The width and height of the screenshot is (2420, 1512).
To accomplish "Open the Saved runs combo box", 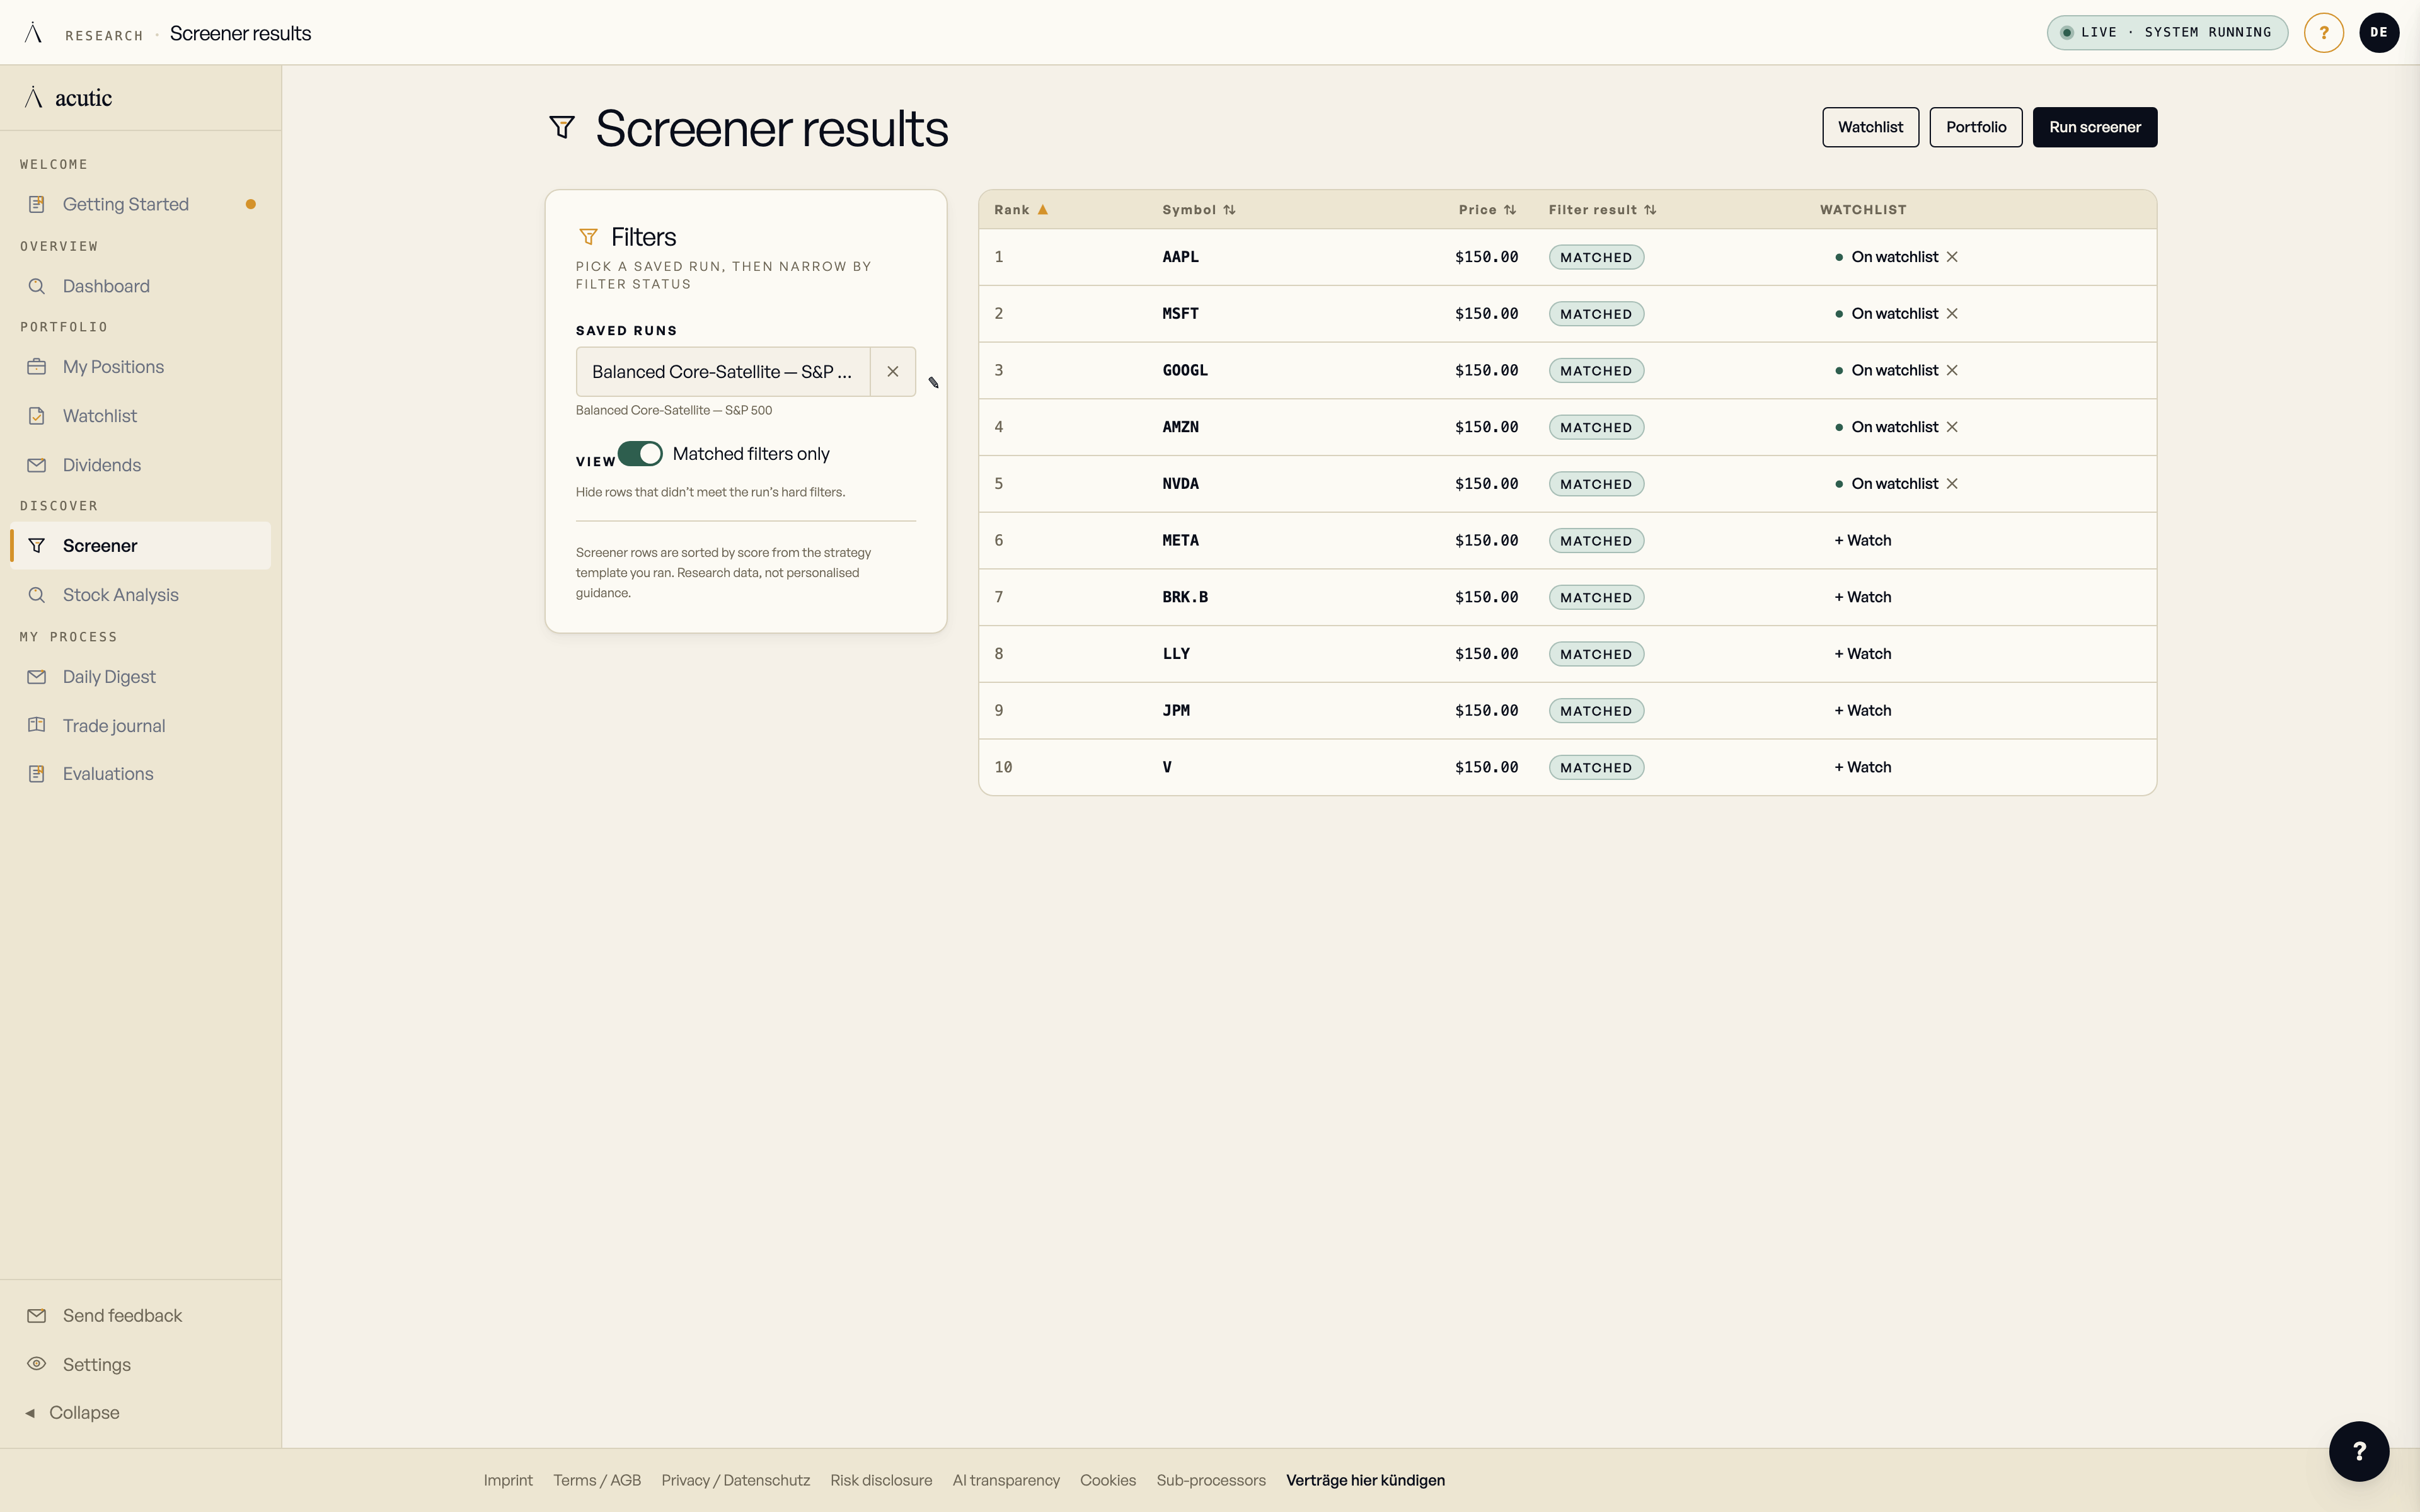I will (723, 372).
